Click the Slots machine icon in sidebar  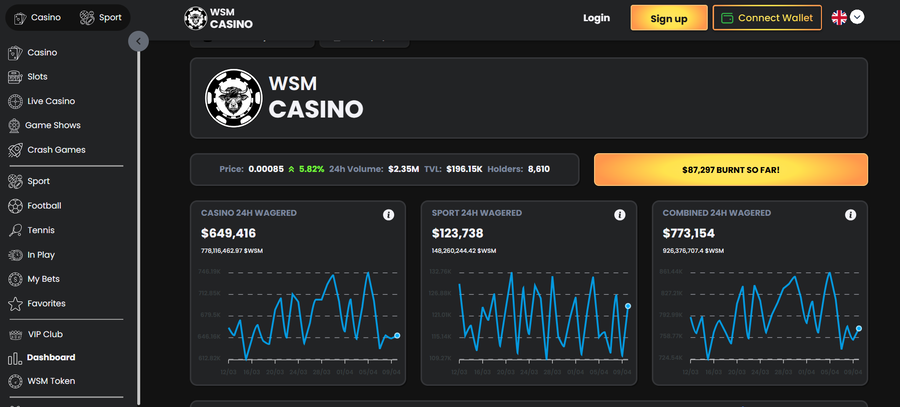(x=15, y=77)
